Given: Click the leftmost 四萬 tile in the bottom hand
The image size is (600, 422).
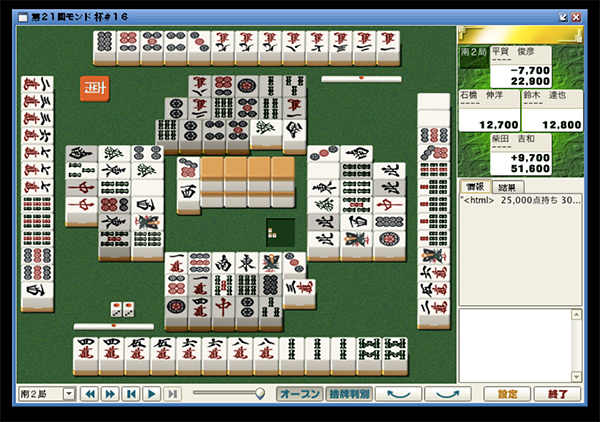Looking at the screenshot, I should tap(86, 354).
